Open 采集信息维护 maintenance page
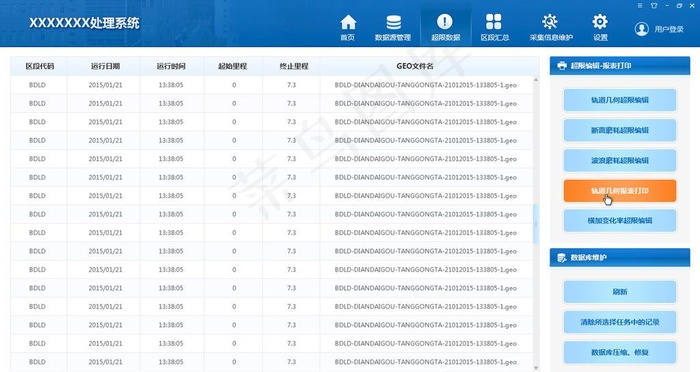700x372 pixels. (551, 28)
